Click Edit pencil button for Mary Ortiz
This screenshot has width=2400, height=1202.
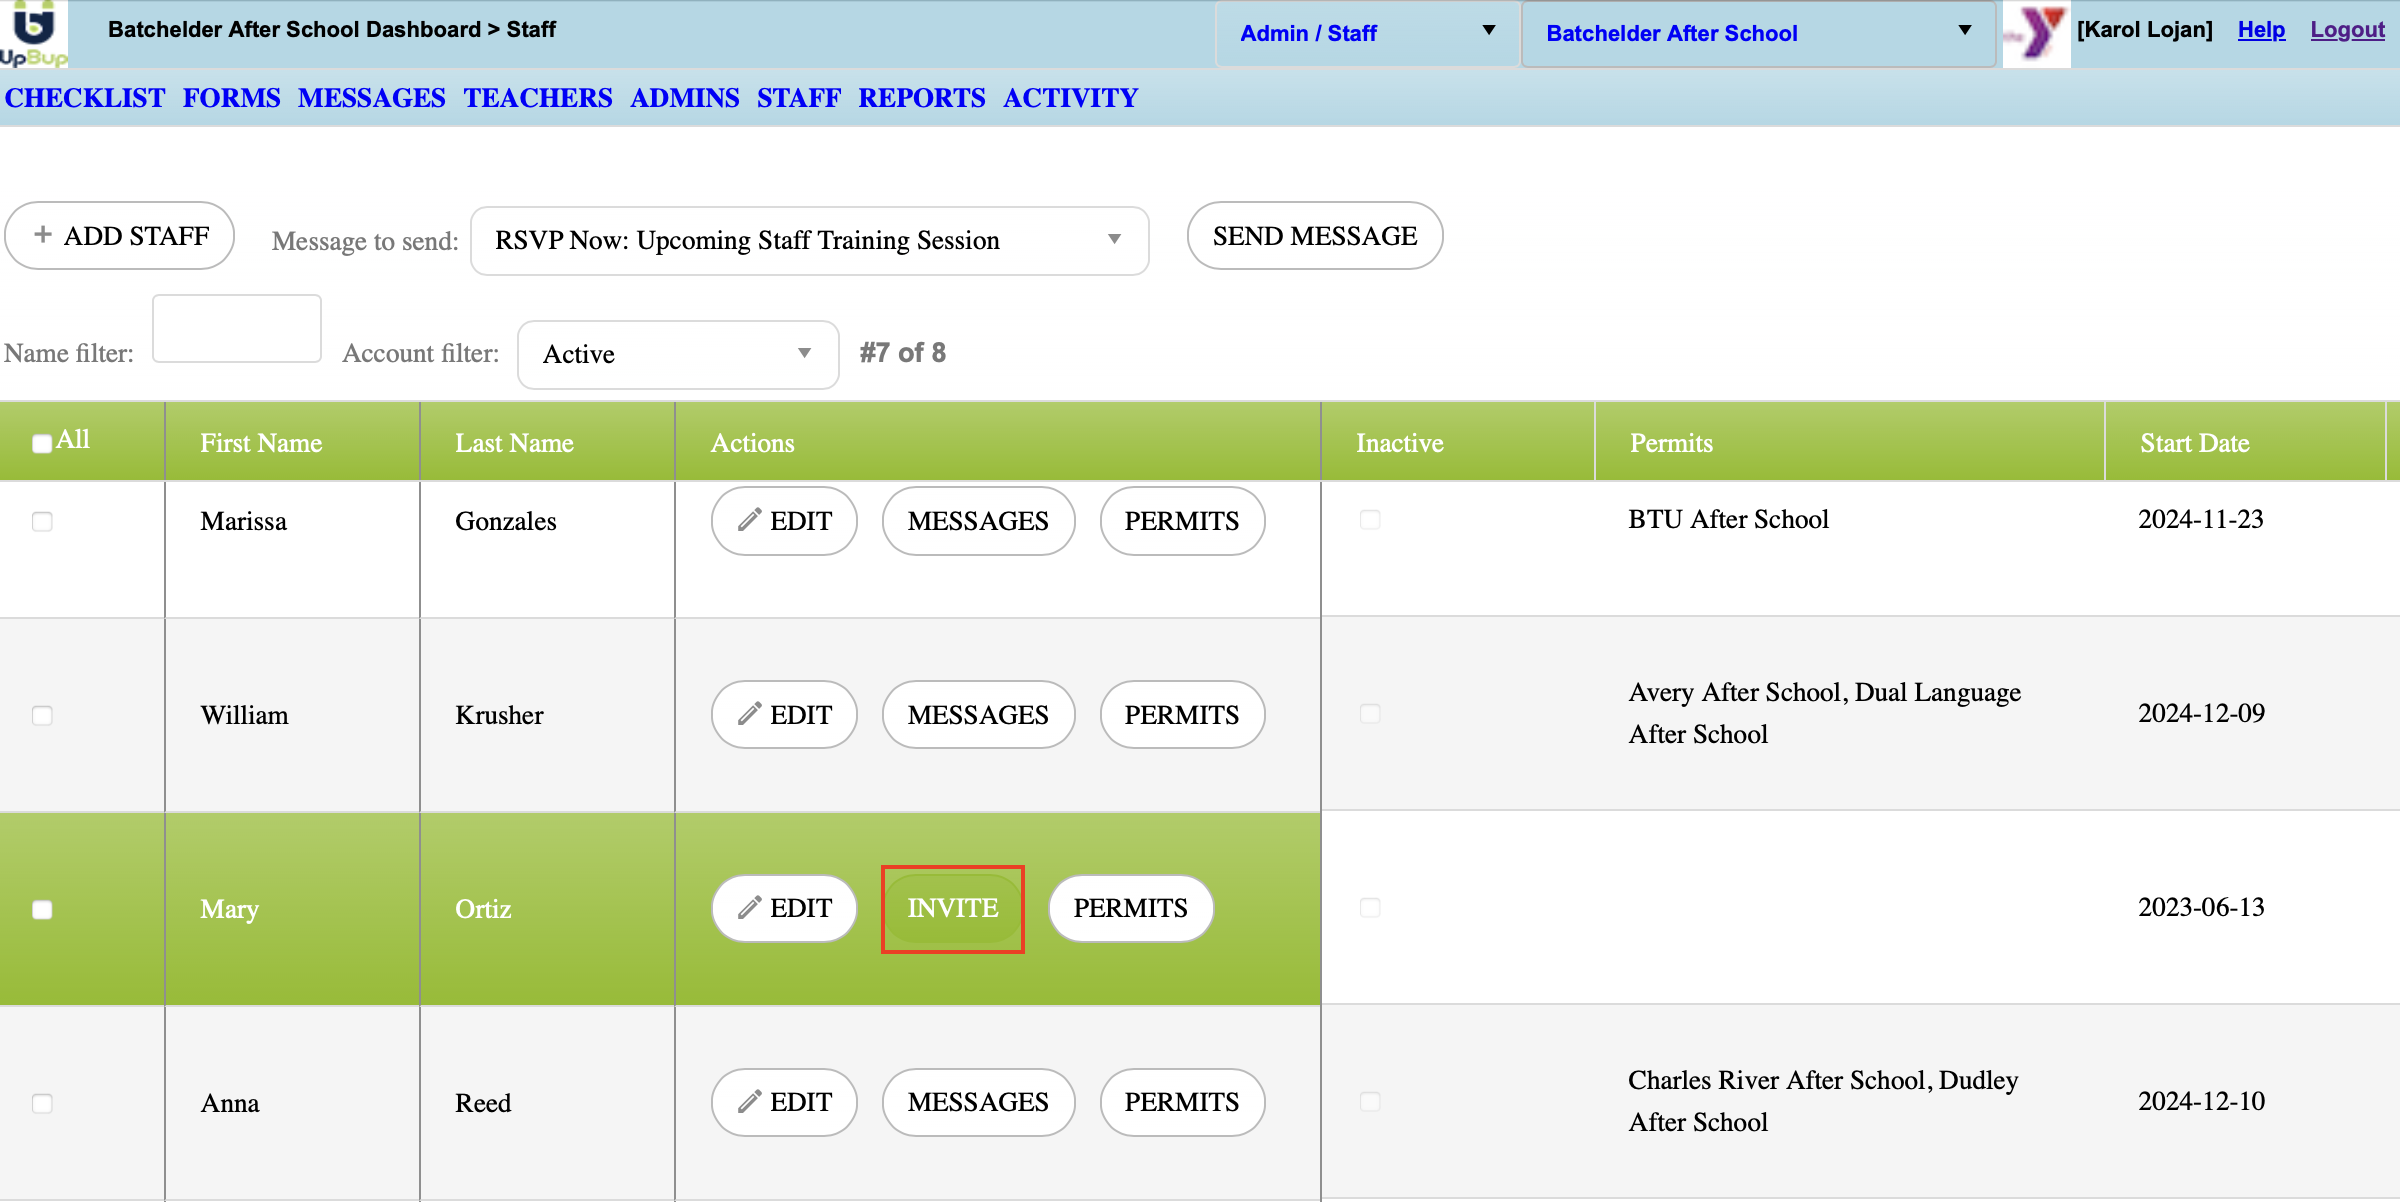click(784, 908)
